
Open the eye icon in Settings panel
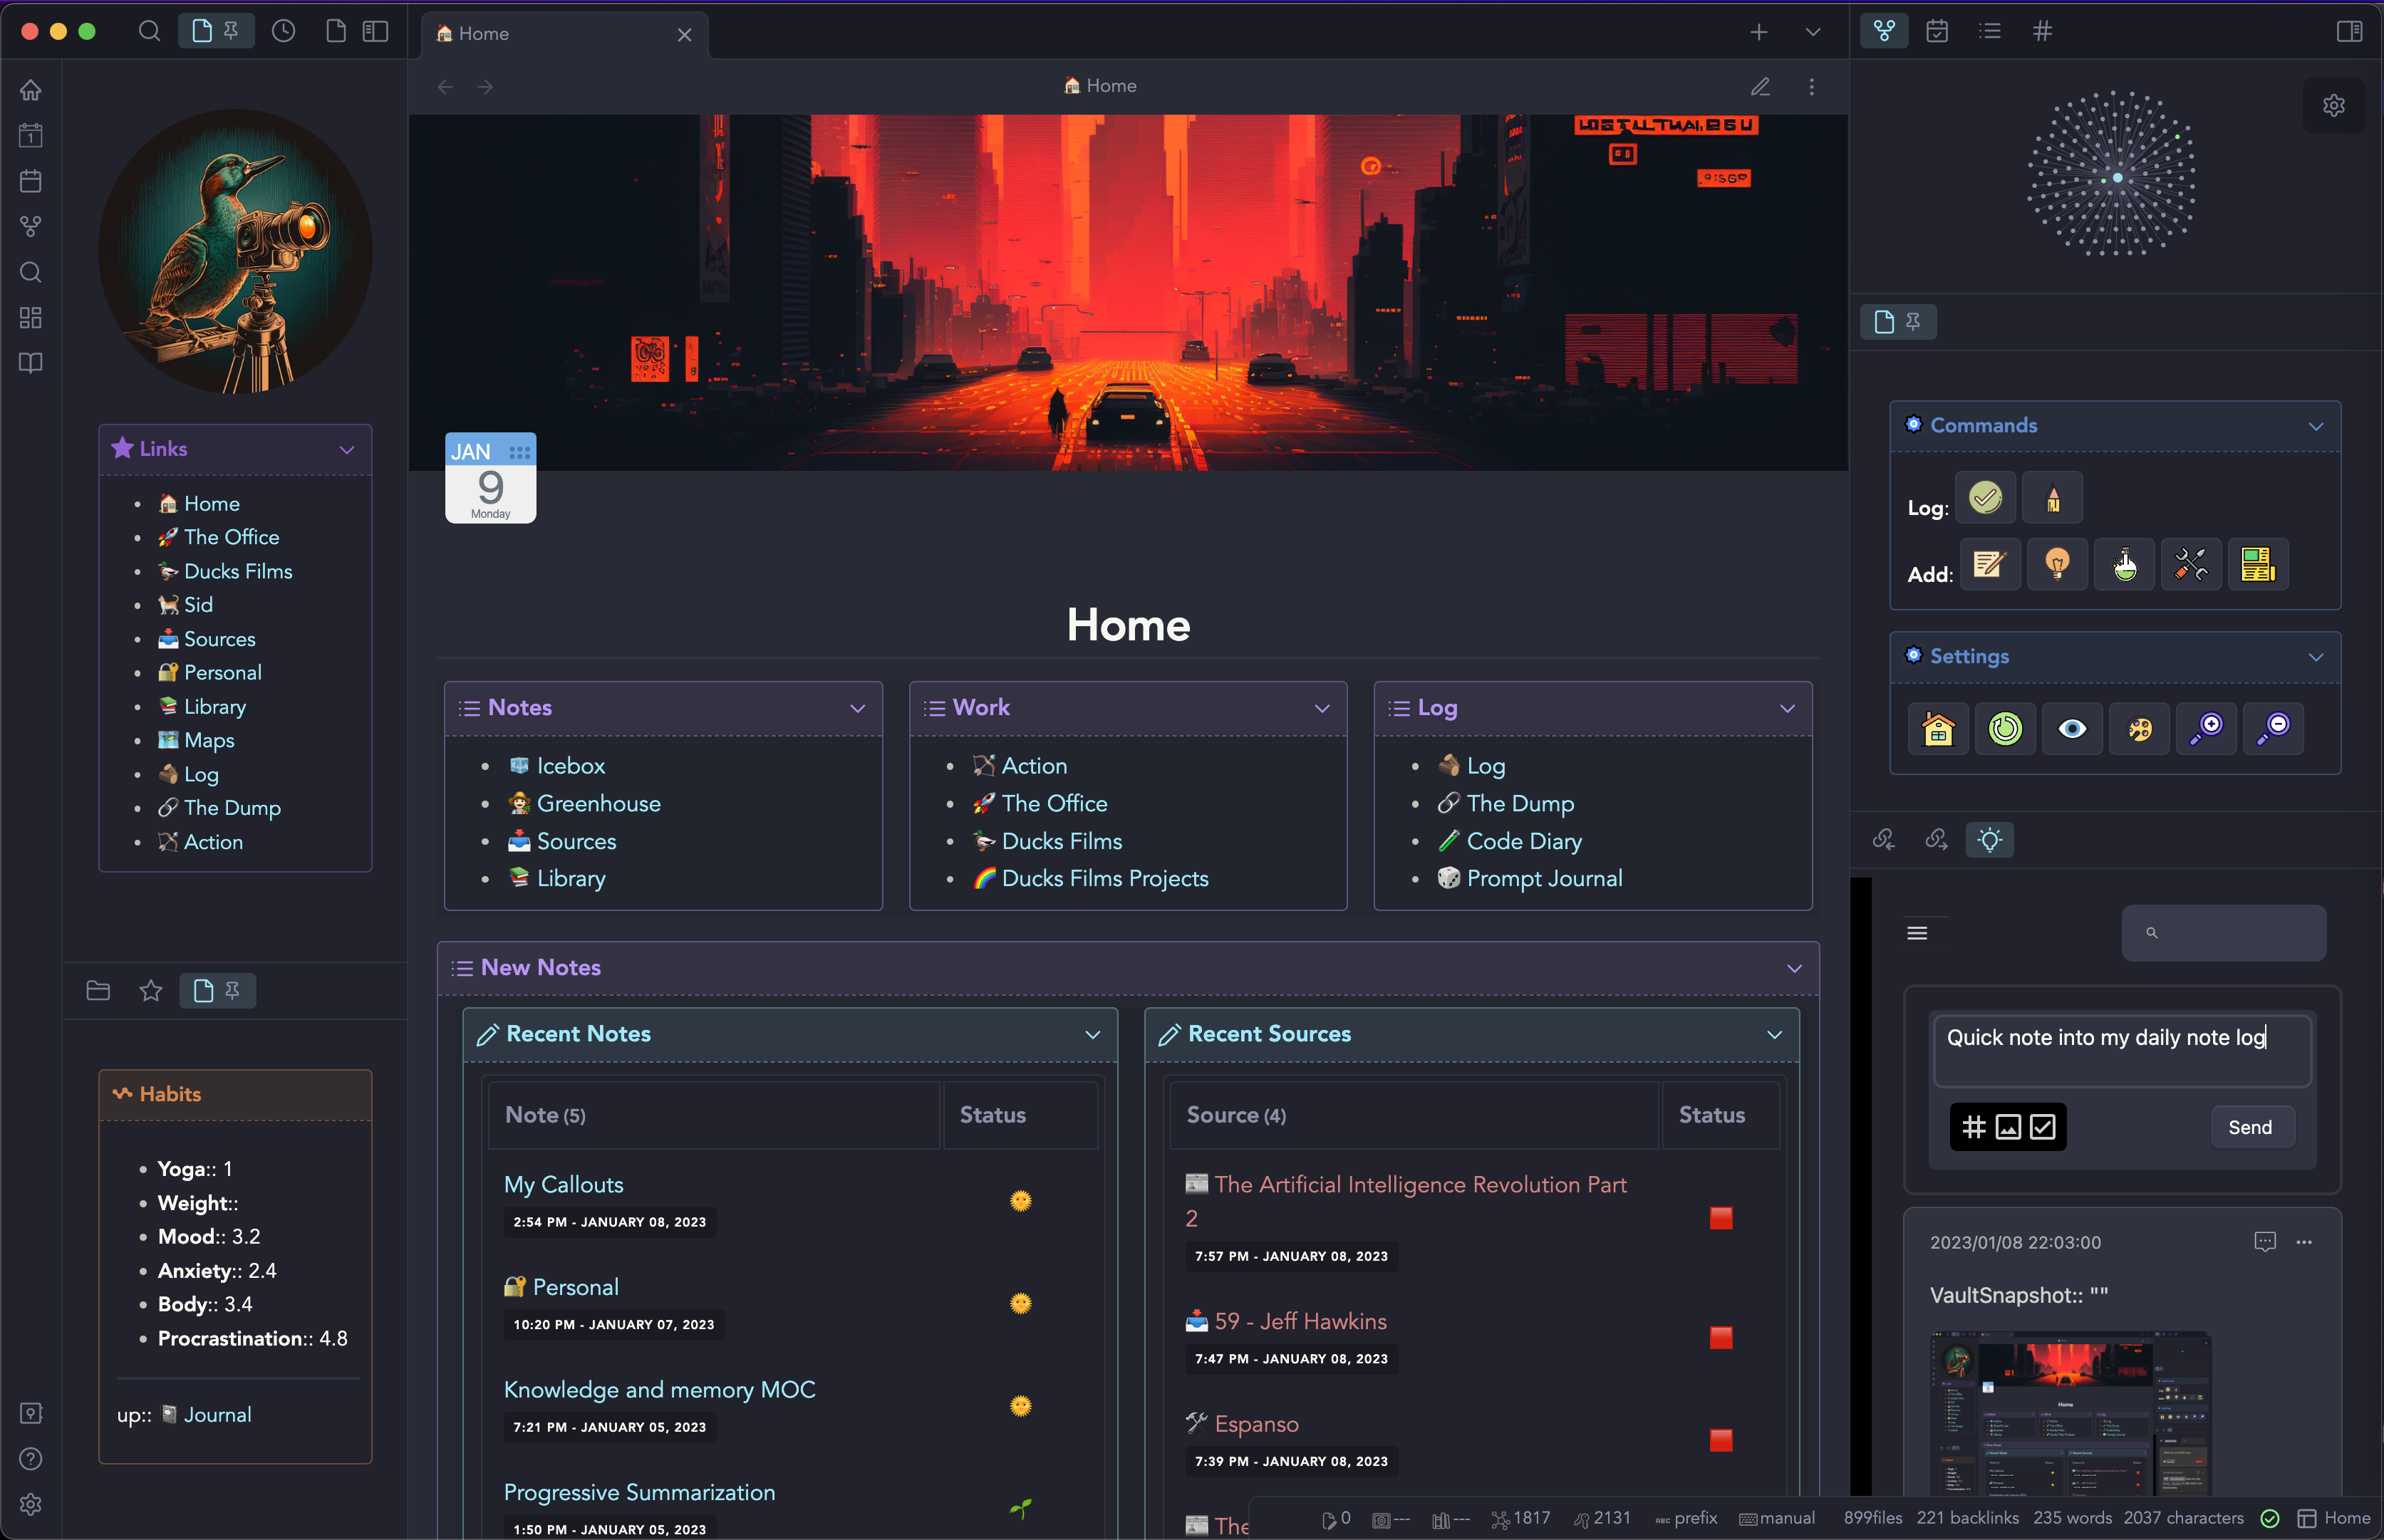coord(2071,728)
